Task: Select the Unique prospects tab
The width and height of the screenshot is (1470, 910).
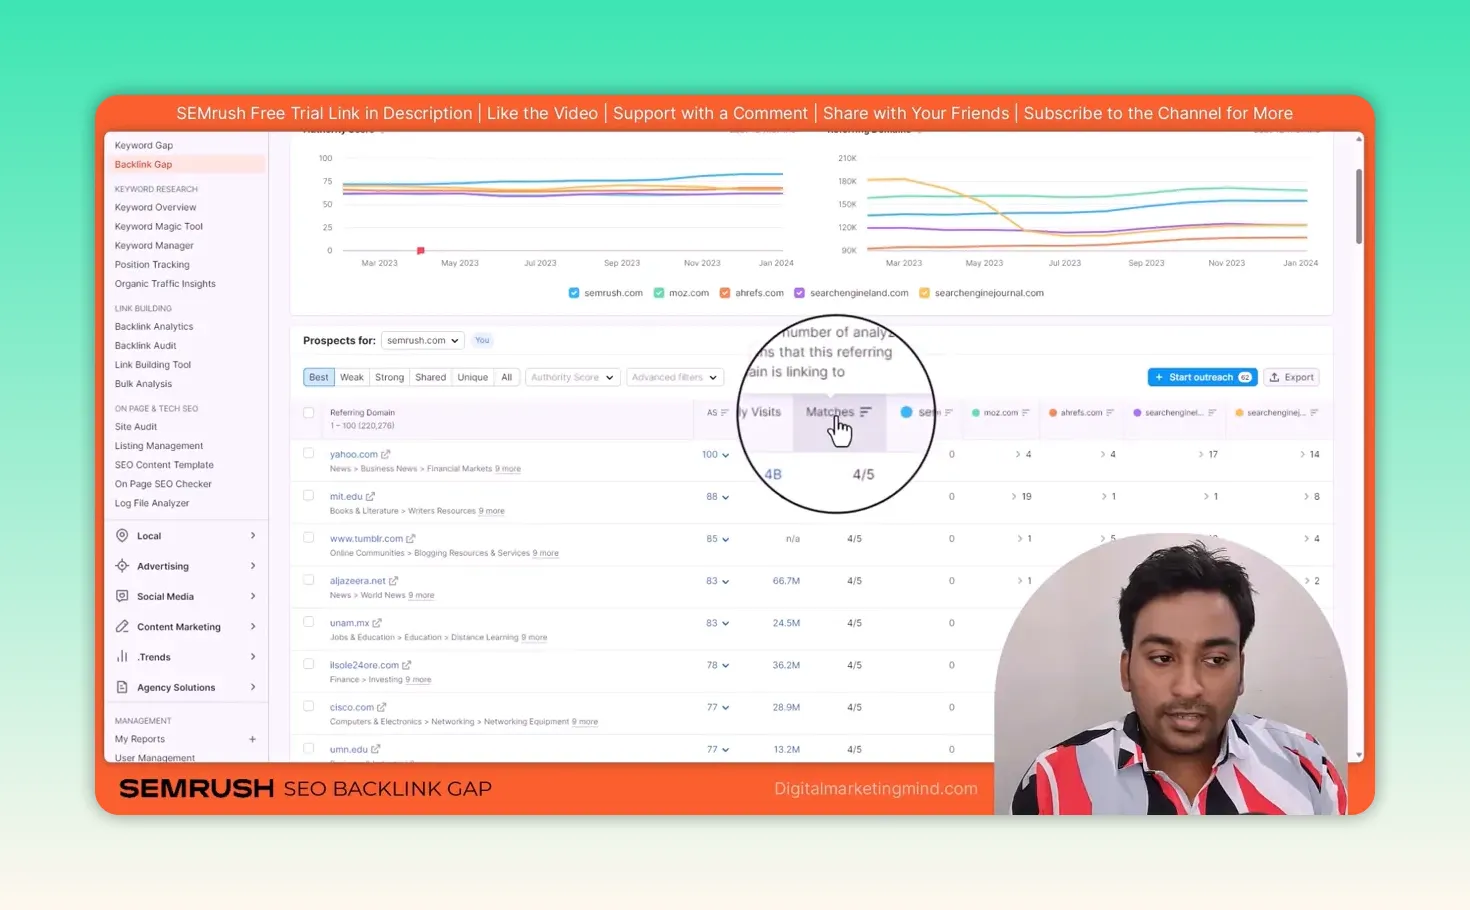Action: 472,377
